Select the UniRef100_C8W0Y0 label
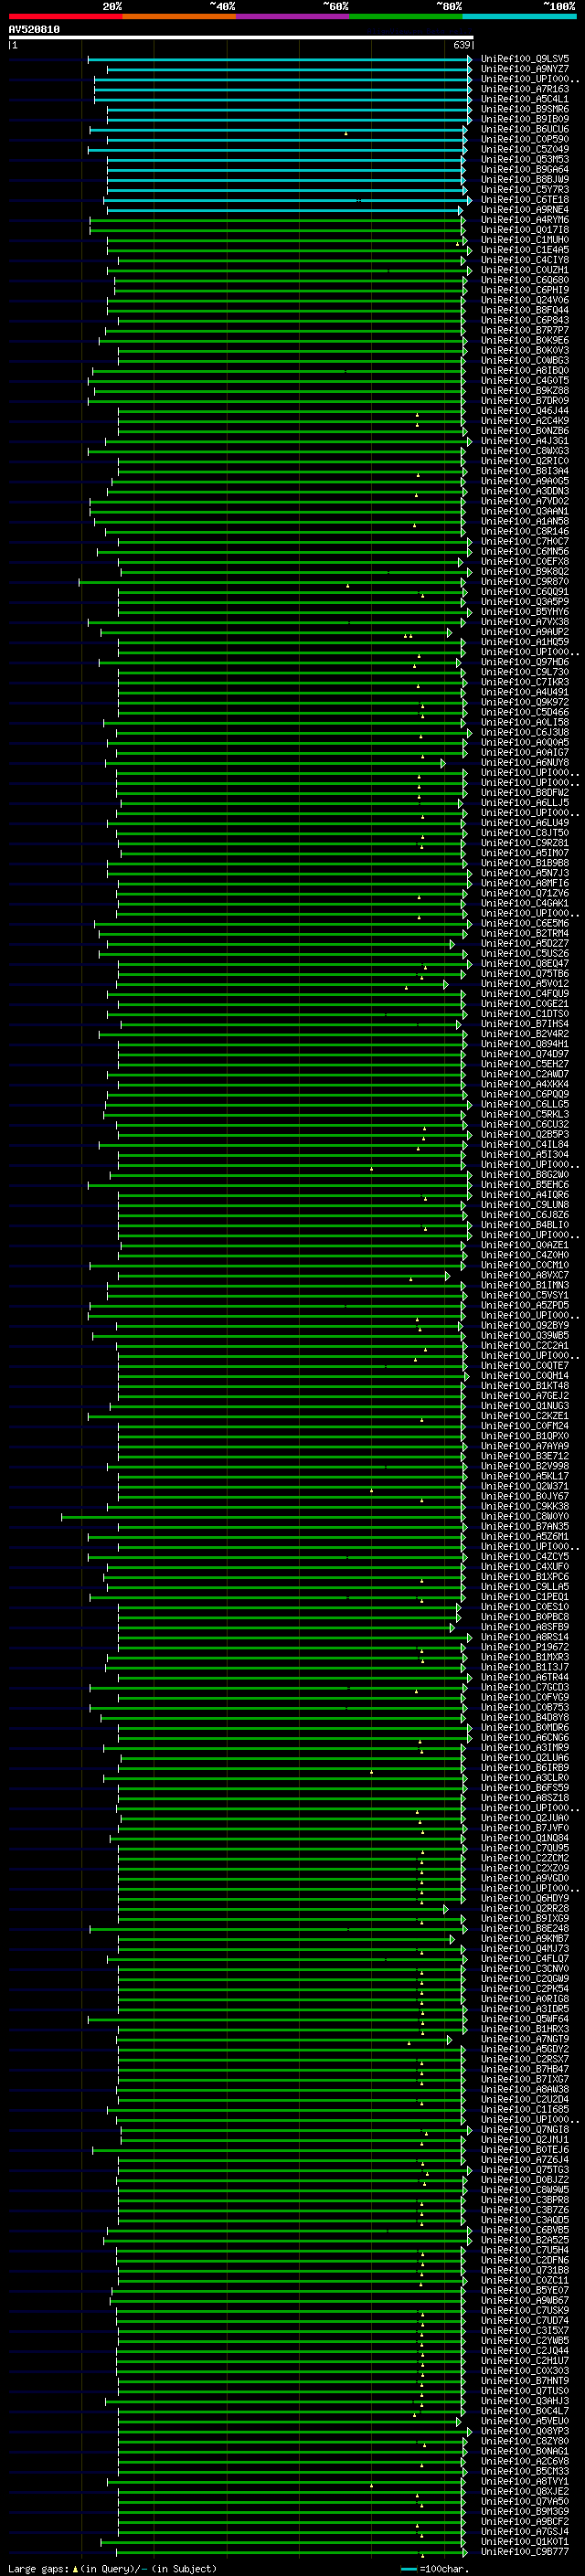Image resolution: width=585 pixels, height=2576 pixels. pyautogui.click(x=525, y=1517)
